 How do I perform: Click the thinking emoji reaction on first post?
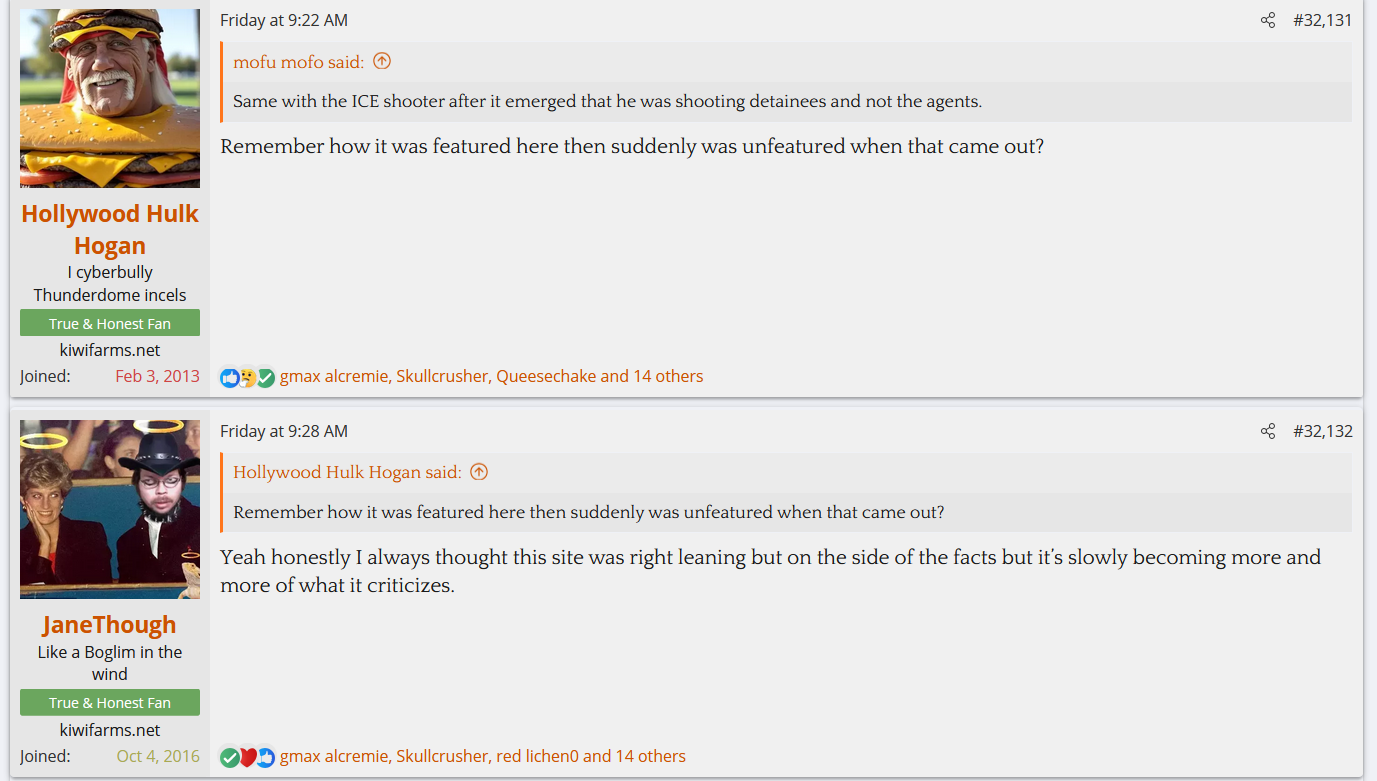247,378
